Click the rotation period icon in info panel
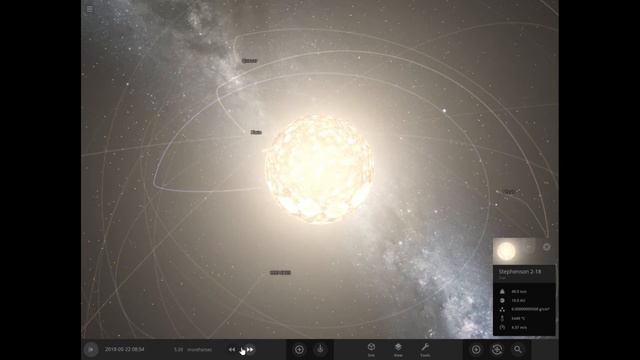The width and height of the screenshot is (640, 360). pos(502,327)
